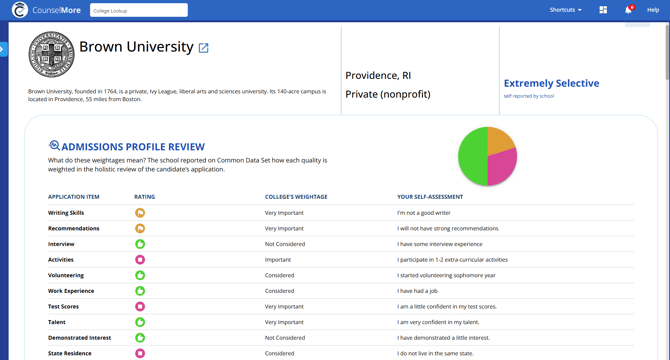
Task: Click the green pie chart slice
Action: pos(472,156)
